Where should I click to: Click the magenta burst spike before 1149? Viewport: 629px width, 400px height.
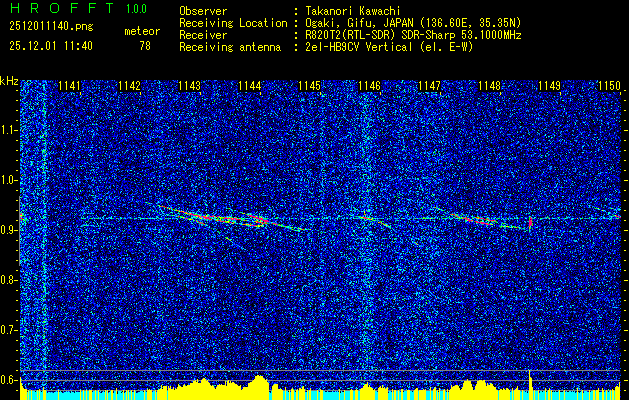pyautogui.click(x=530, y=223)
